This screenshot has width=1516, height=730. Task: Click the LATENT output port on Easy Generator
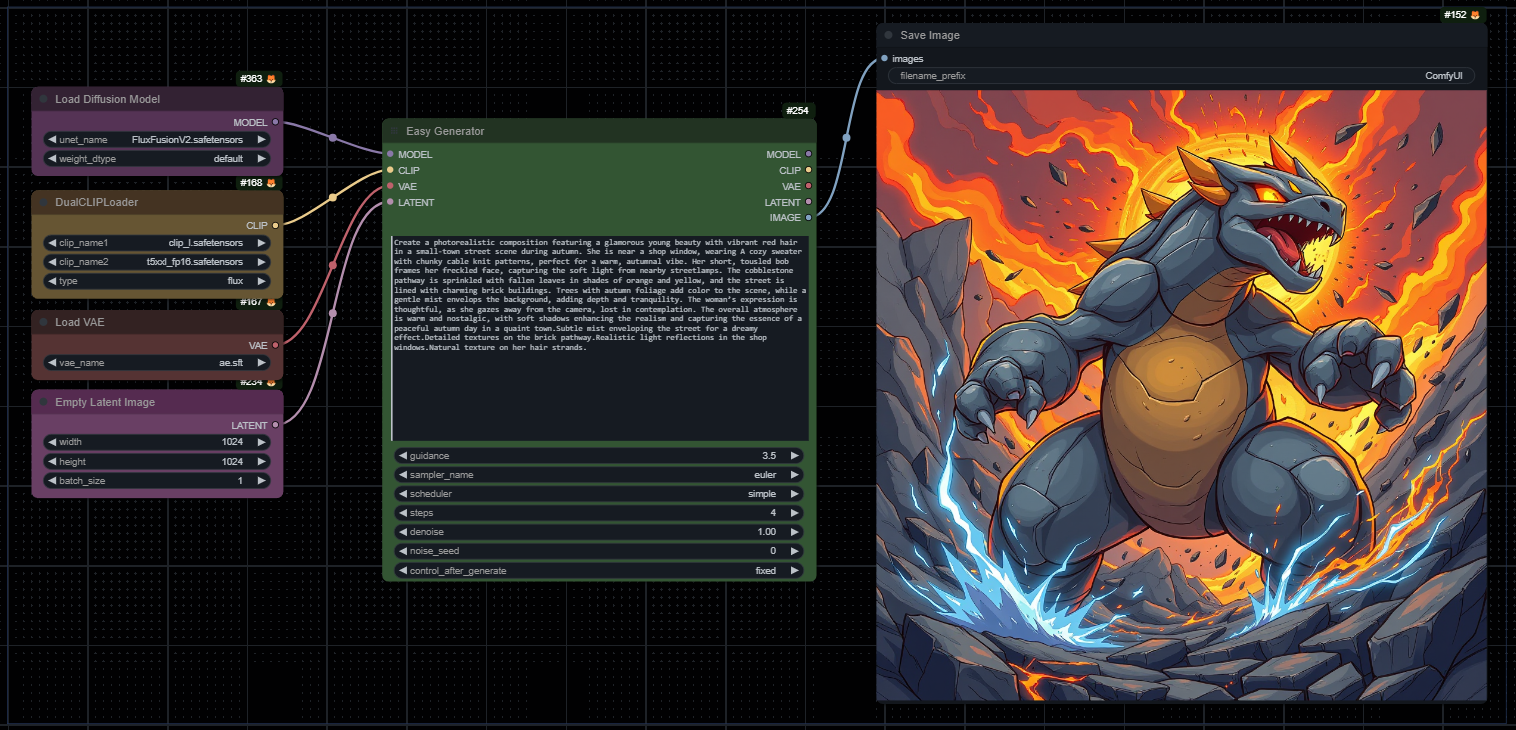click(808, 202)
